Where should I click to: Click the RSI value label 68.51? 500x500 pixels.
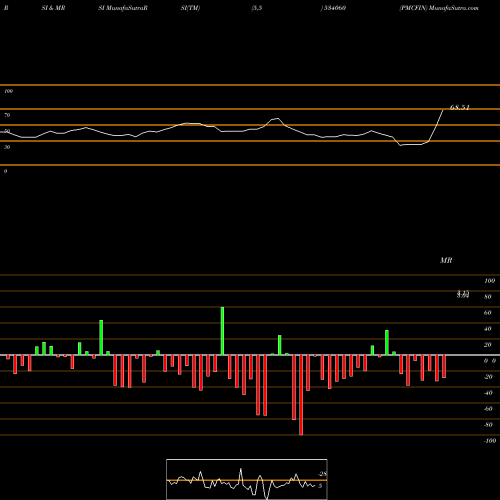click(460, 107)
